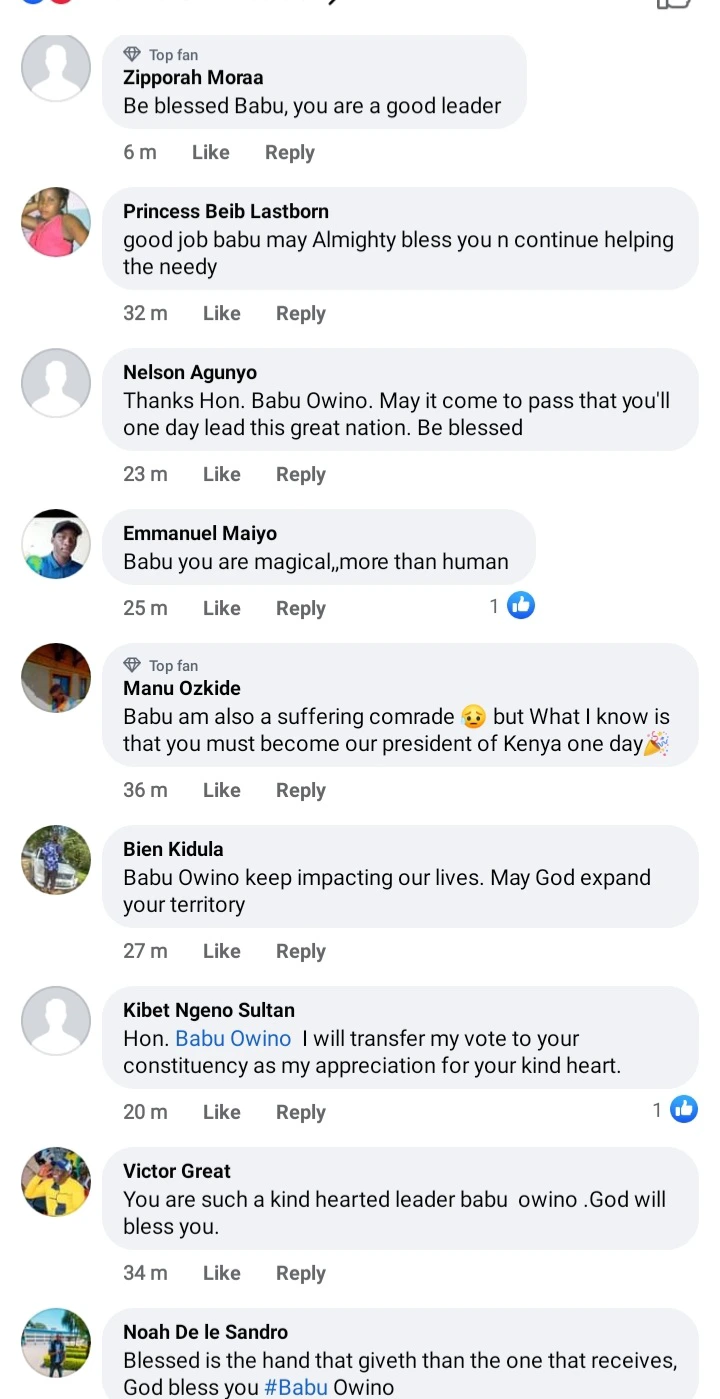Click the like reaction icon on Kibet Ngeno Sultan's comment
This screenshot has width=720, height=1399.
point(684,1109)
